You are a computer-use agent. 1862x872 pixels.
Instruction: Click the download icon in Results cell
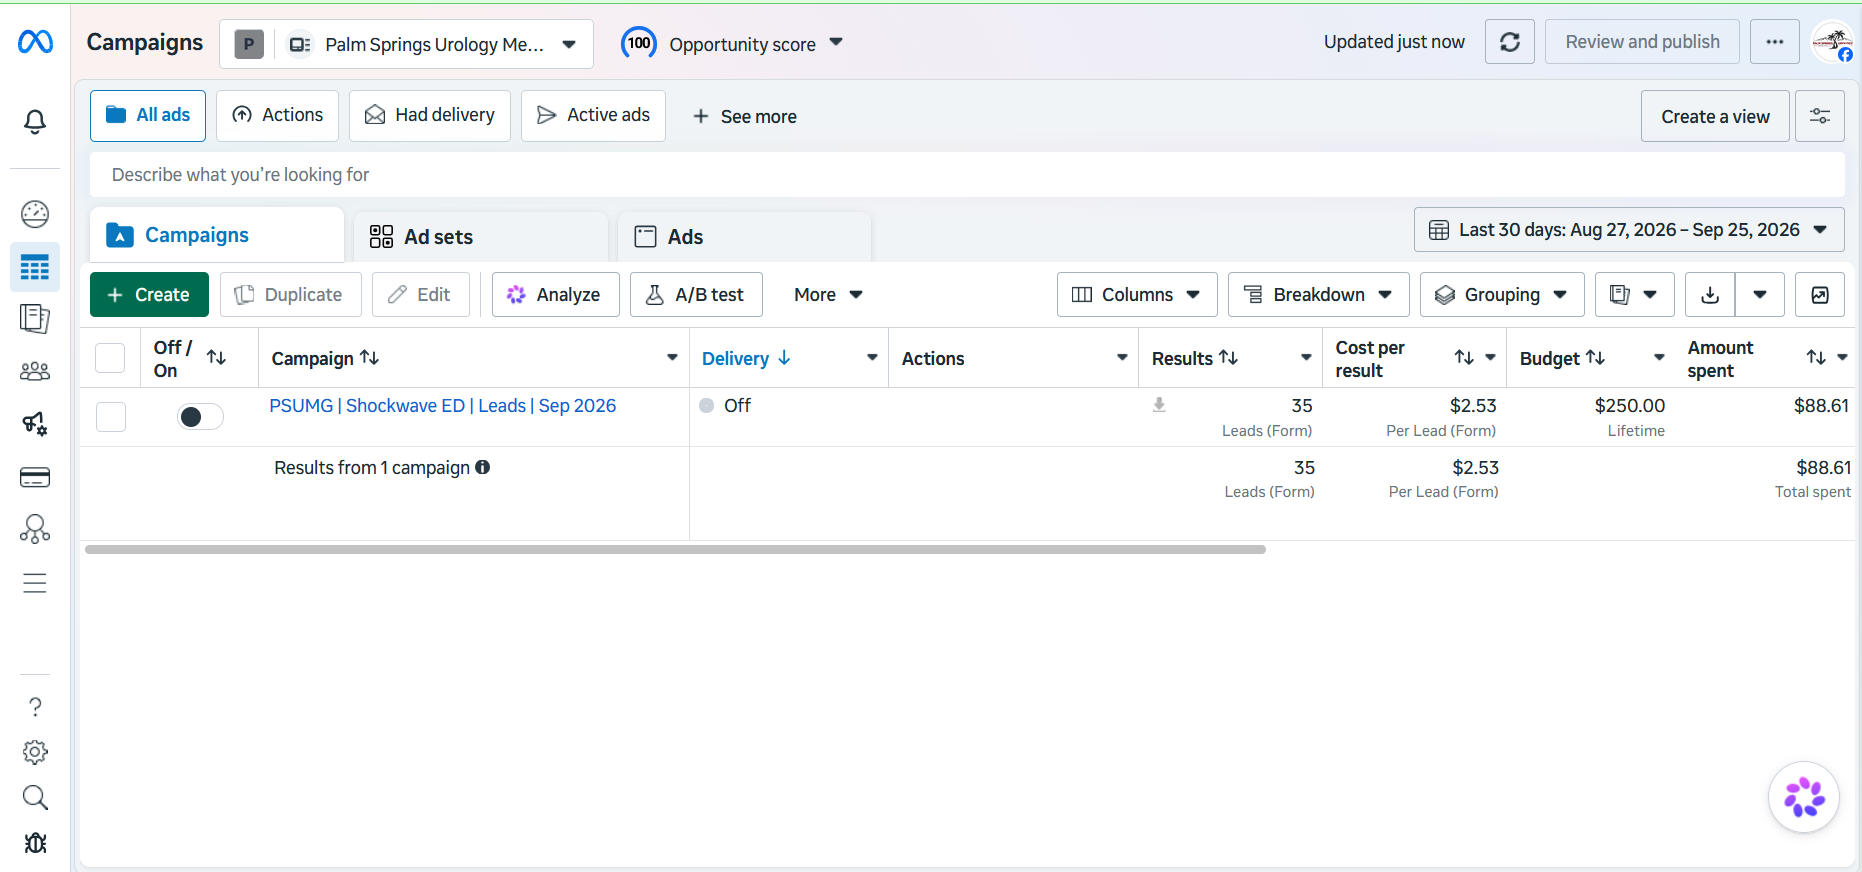pyautogui.click(x=1159, y=405)
